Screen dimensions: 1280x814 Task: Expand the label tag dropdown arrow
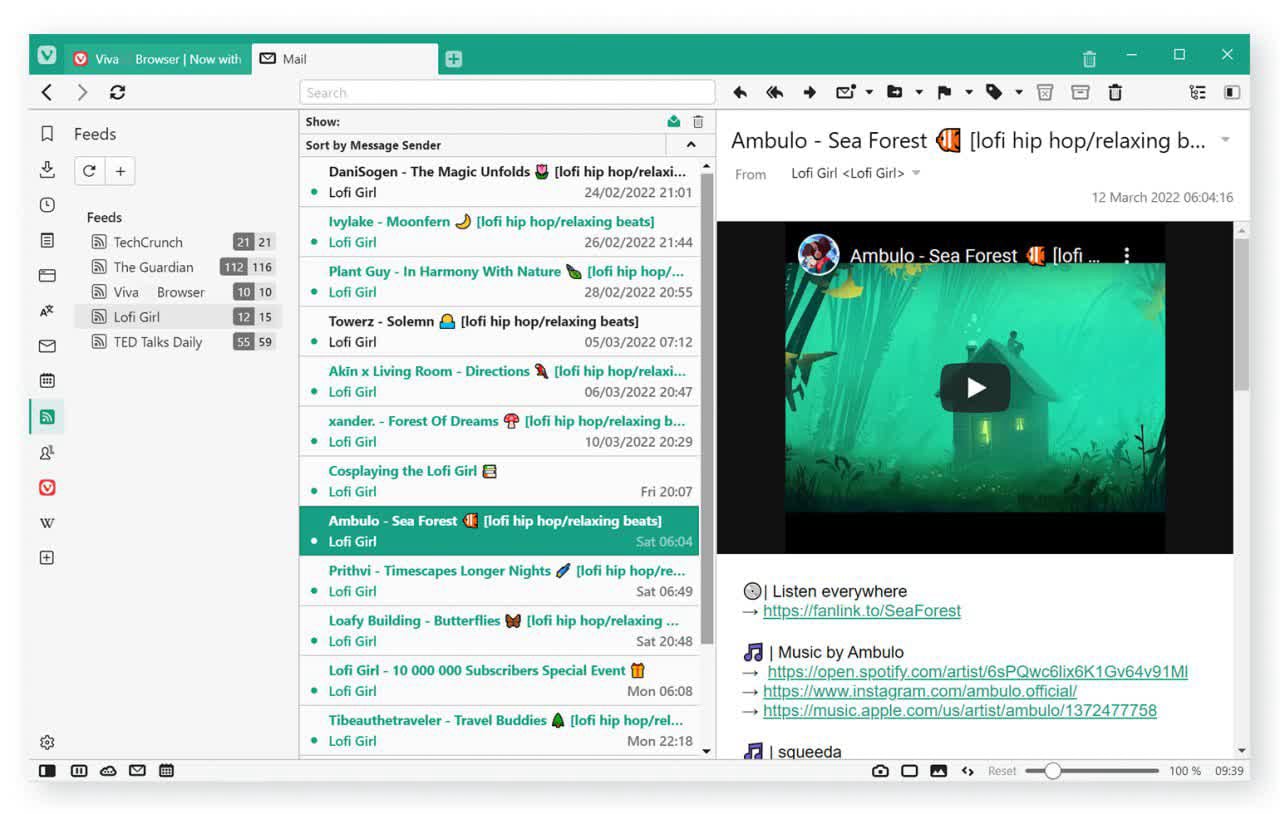click(1019, 93)
